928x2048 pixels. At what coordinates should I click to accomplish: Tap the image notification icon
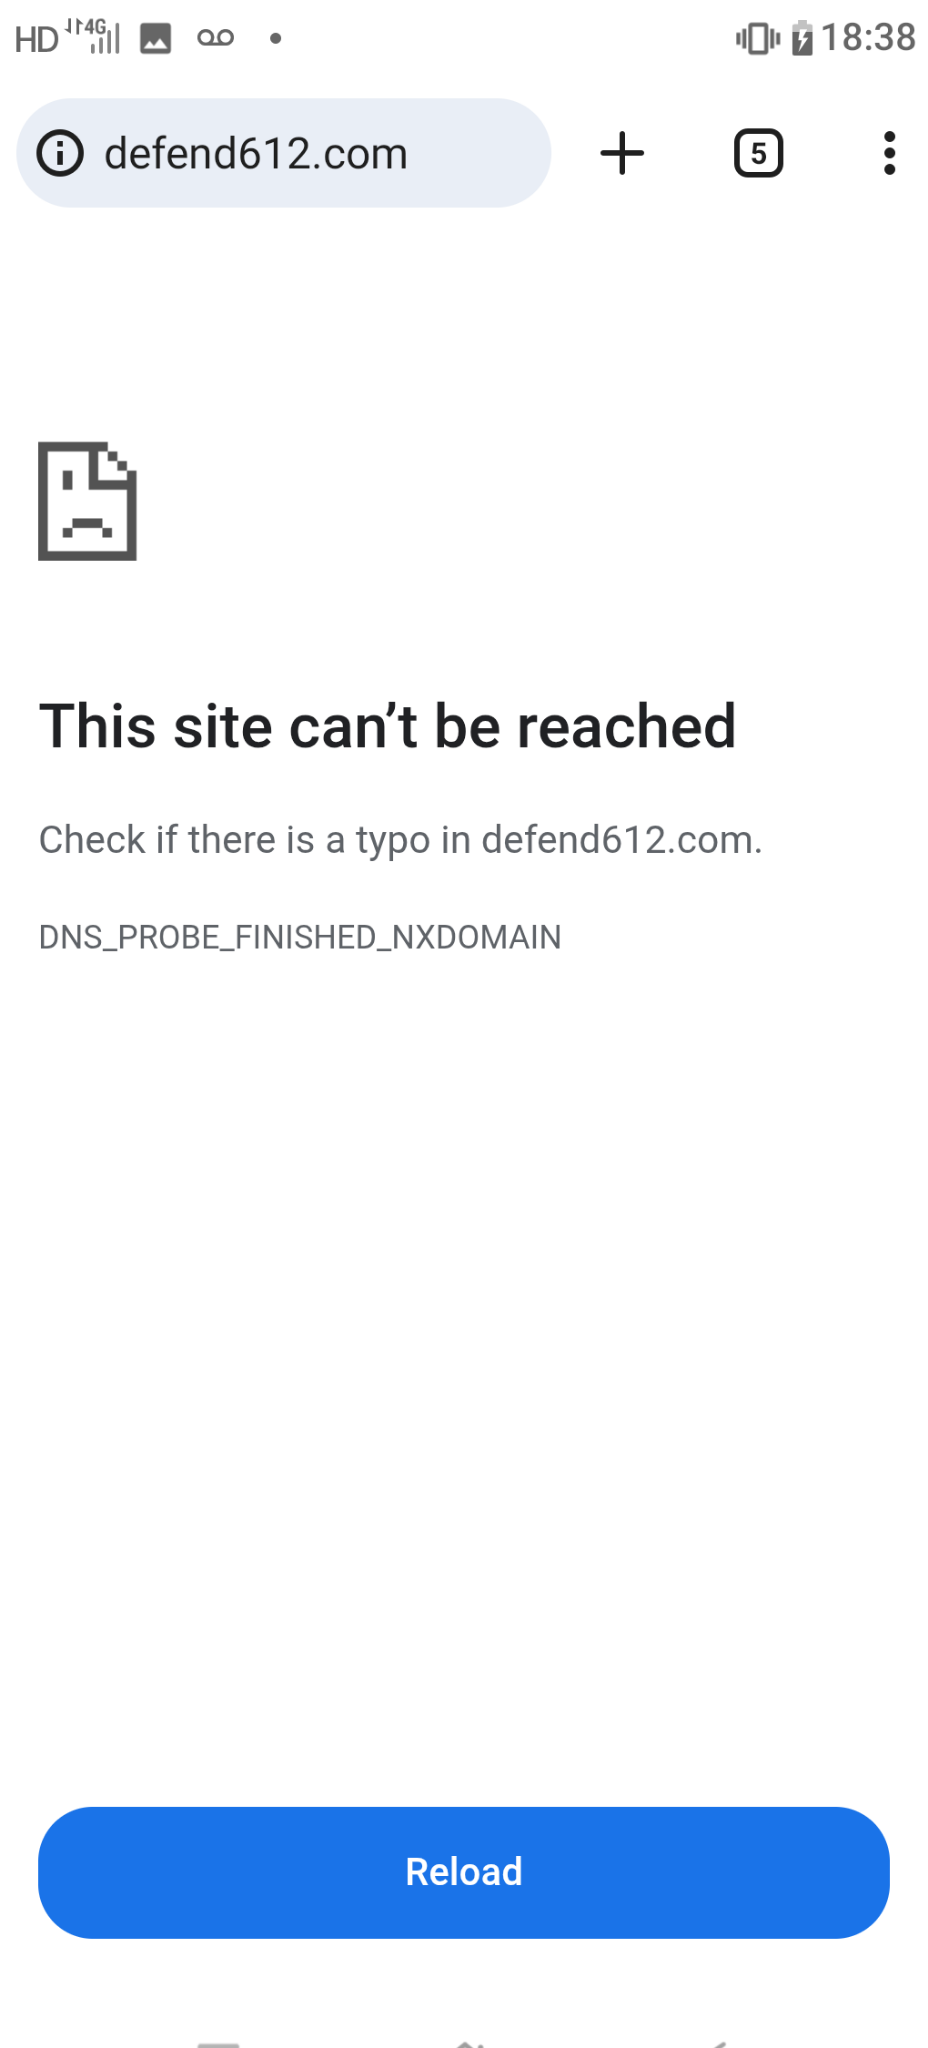pyautogui.click(x=155, y=38)
